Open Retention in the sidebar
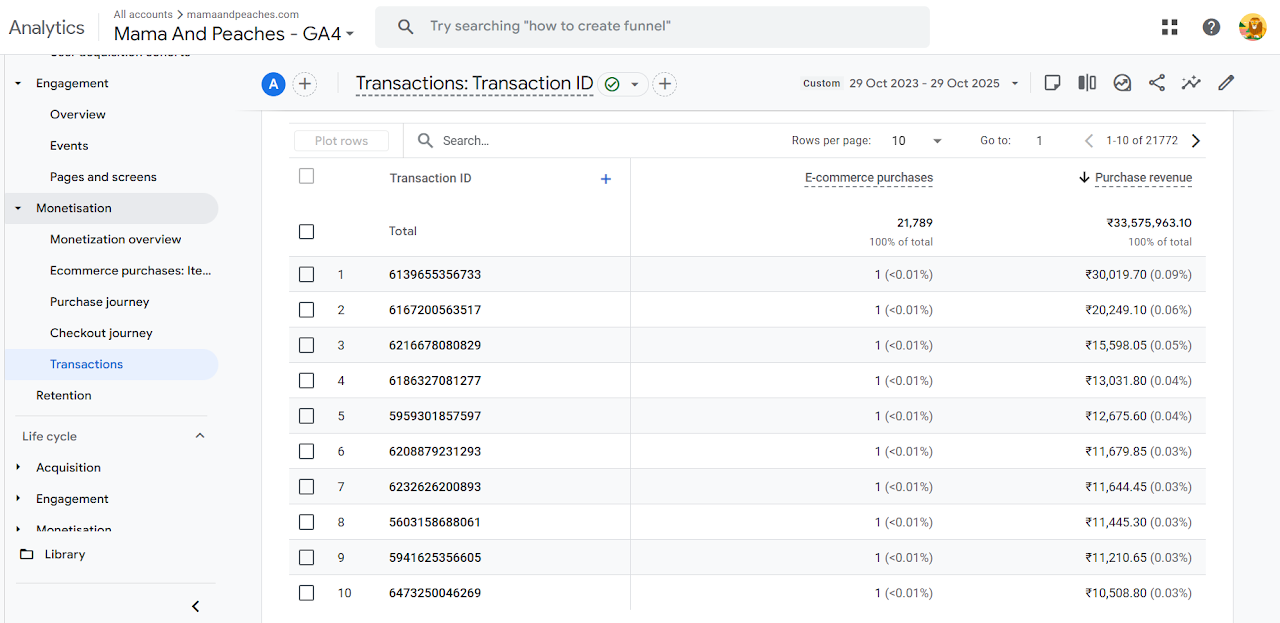The image size is (1280, 623). point(64,395)
